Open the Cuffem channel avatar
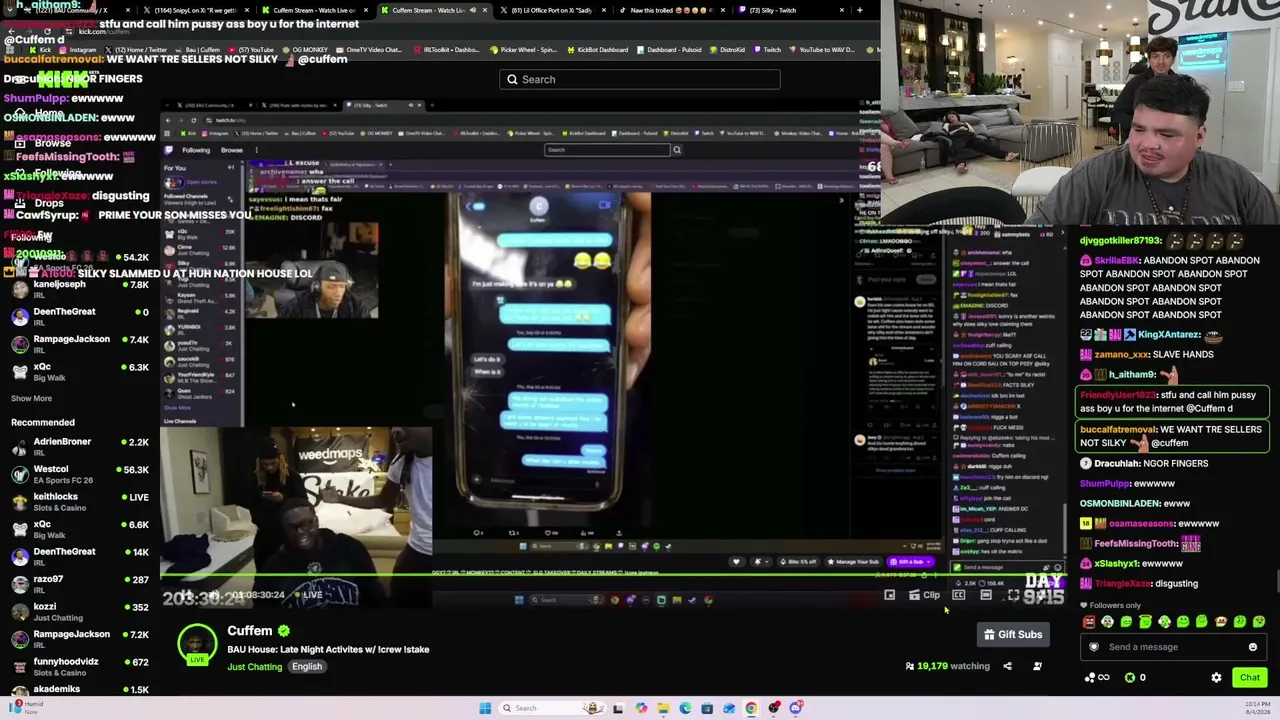This screenshot has height=720, width=1280. pyautogui.click(x=197, y=642)
